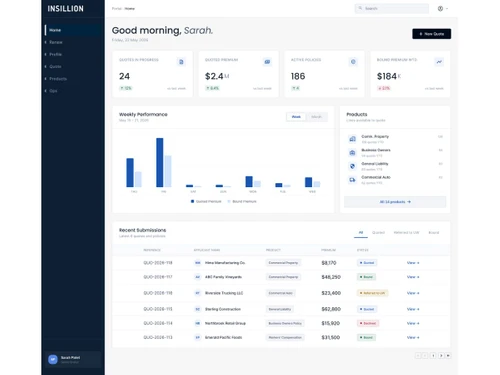Select page 1 in pagination
Image resolution: width=500 pixels, height=375 pixels.
[433, 356]
